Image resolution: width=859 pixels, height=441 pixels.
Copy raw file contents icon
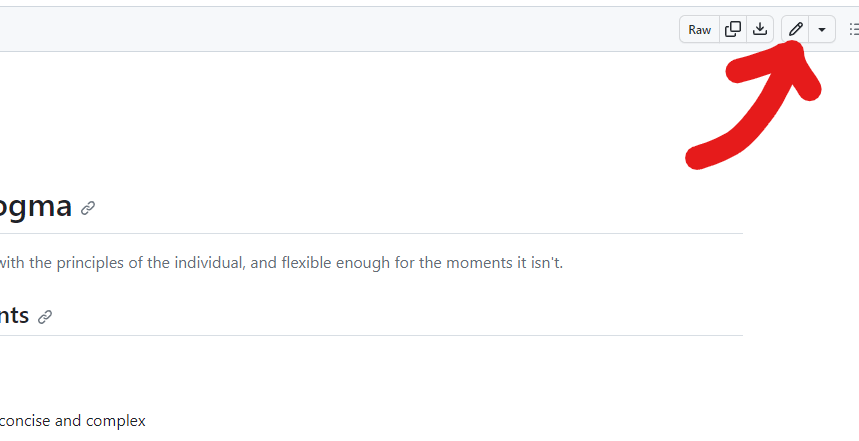point(733,30)
